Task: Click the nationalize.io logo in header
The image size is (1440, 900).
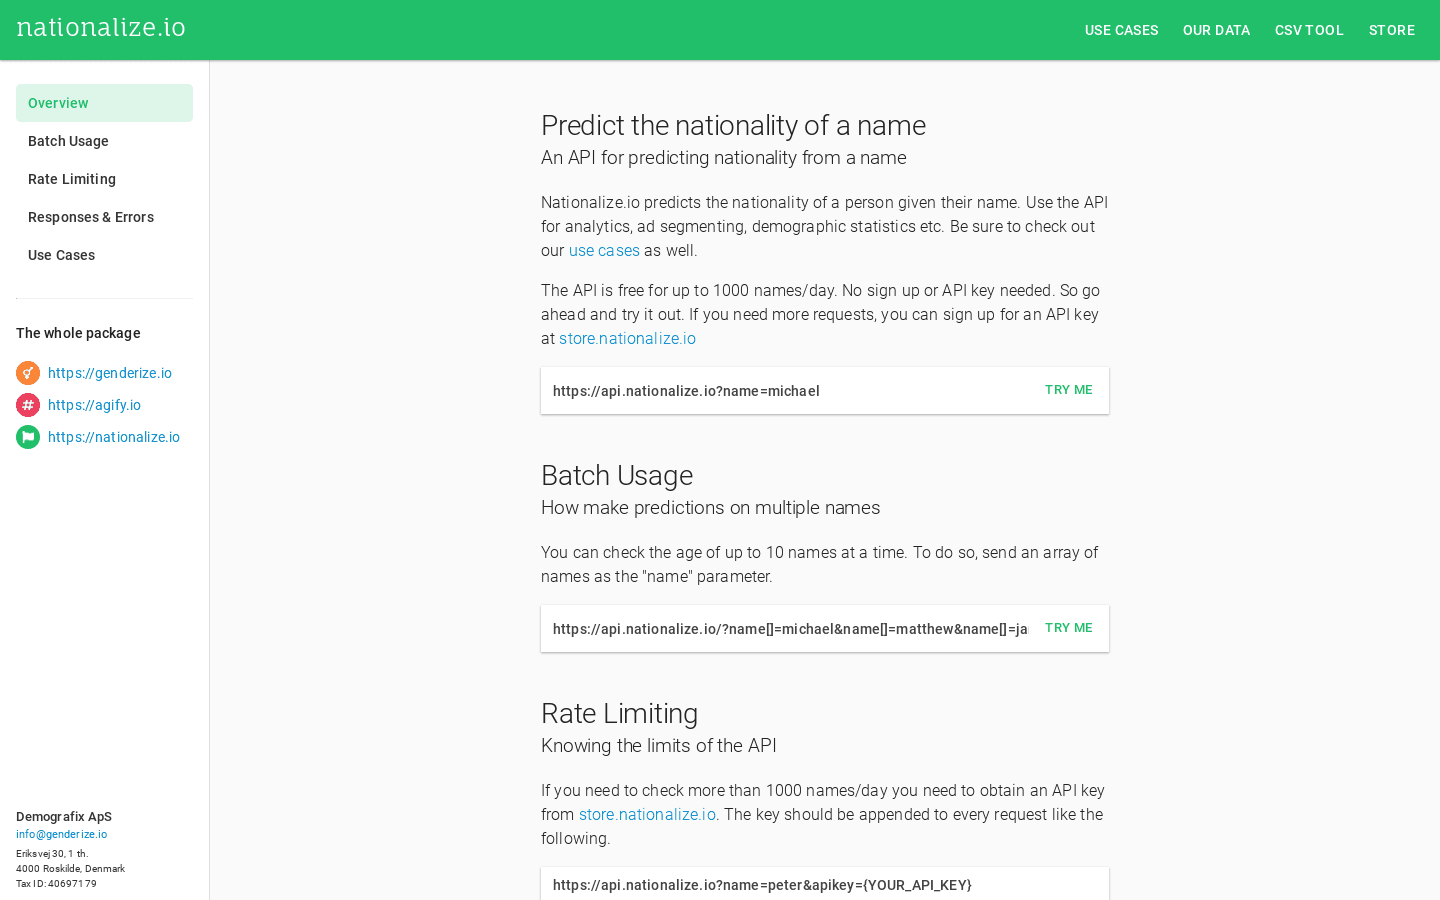Action: pos(101,28)
